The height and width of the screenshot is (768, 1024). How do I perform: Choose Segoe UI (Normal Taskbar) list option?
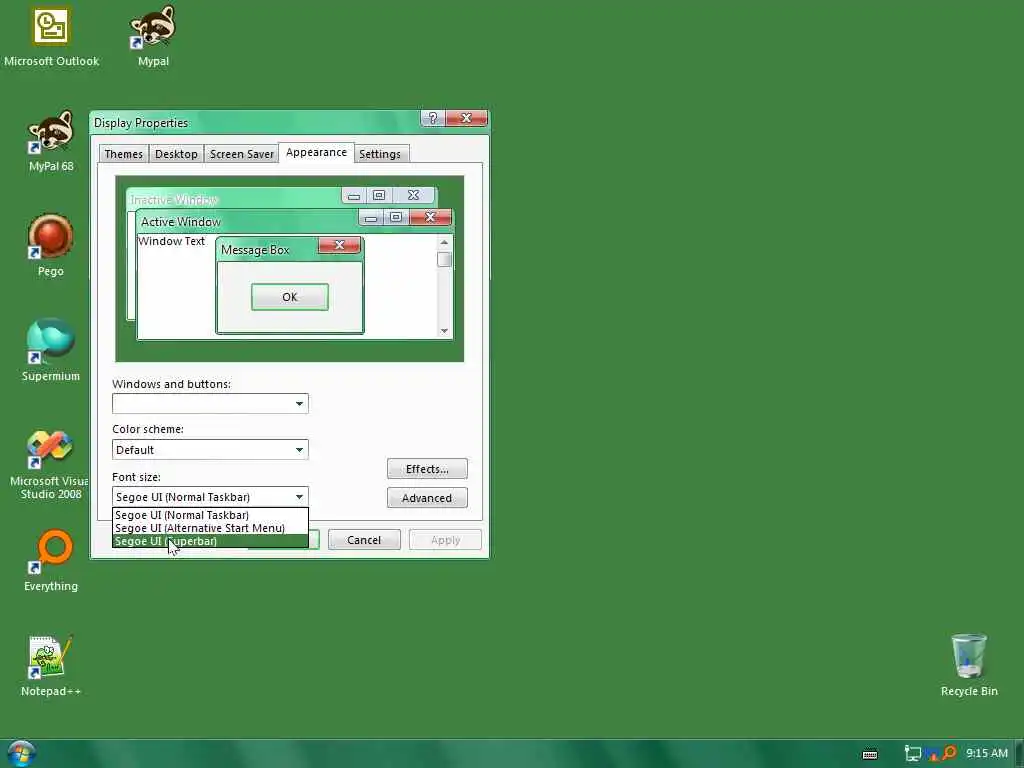pyautogui.click(x=210, y=515)
